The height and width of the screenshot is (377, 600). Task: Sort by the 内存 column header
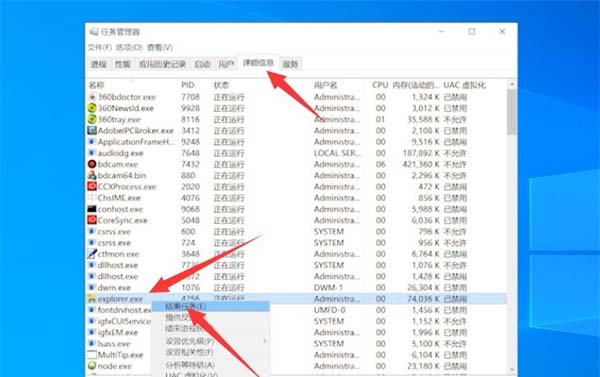pos(416,85)
